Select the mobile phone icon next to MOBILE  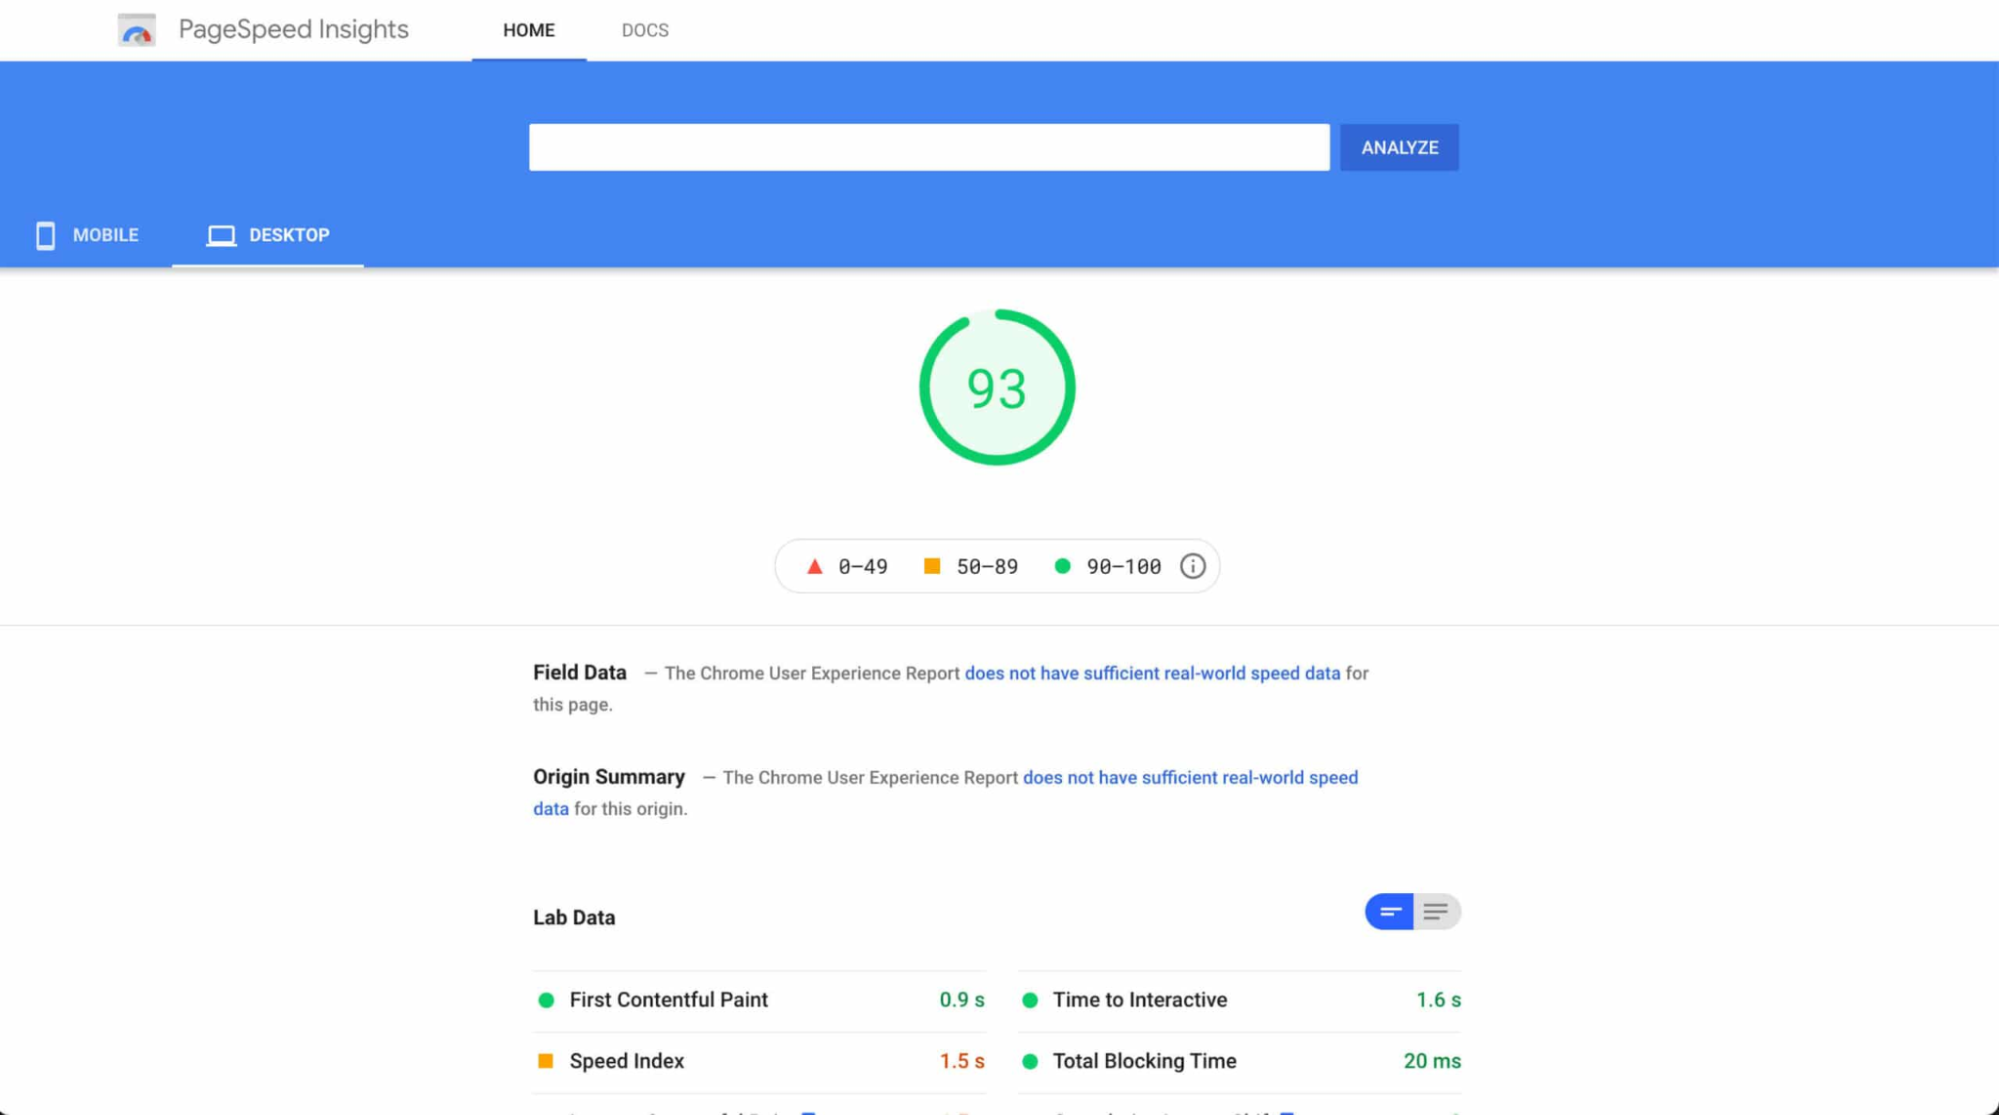(x=45, y=235)
